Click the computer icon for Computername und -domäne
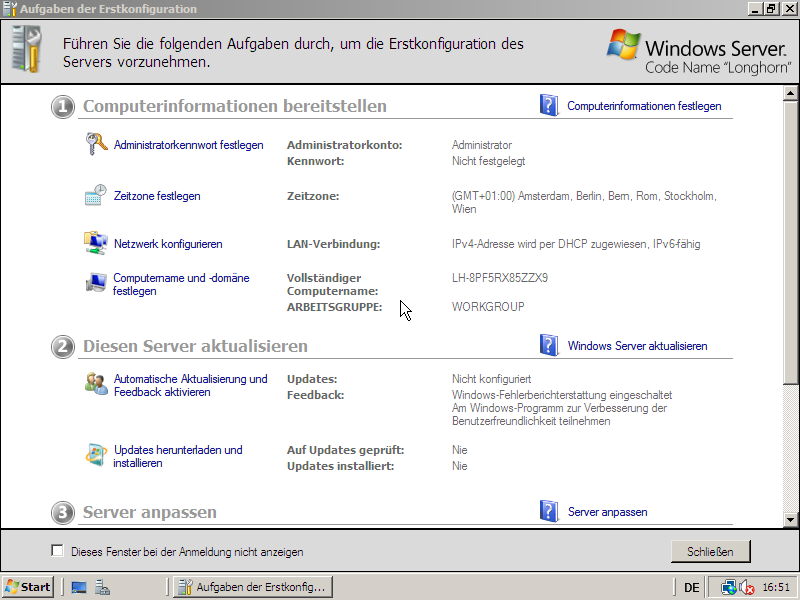This screenshot has width=800, height=600. pos(96,282)
